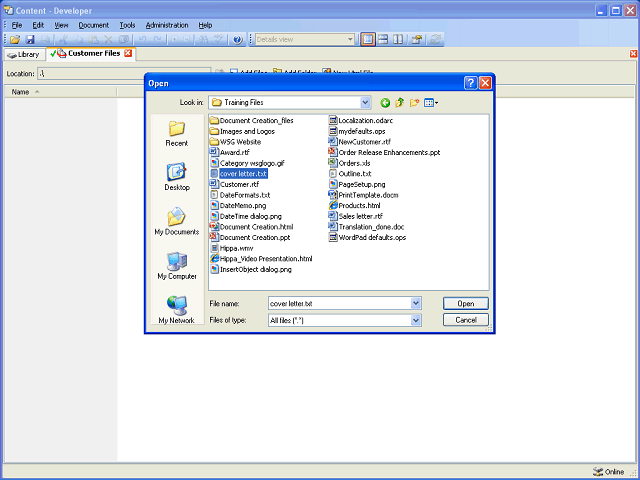
Task: Open the View Menu icon in the dialog
Action: [x=431, y=103]
